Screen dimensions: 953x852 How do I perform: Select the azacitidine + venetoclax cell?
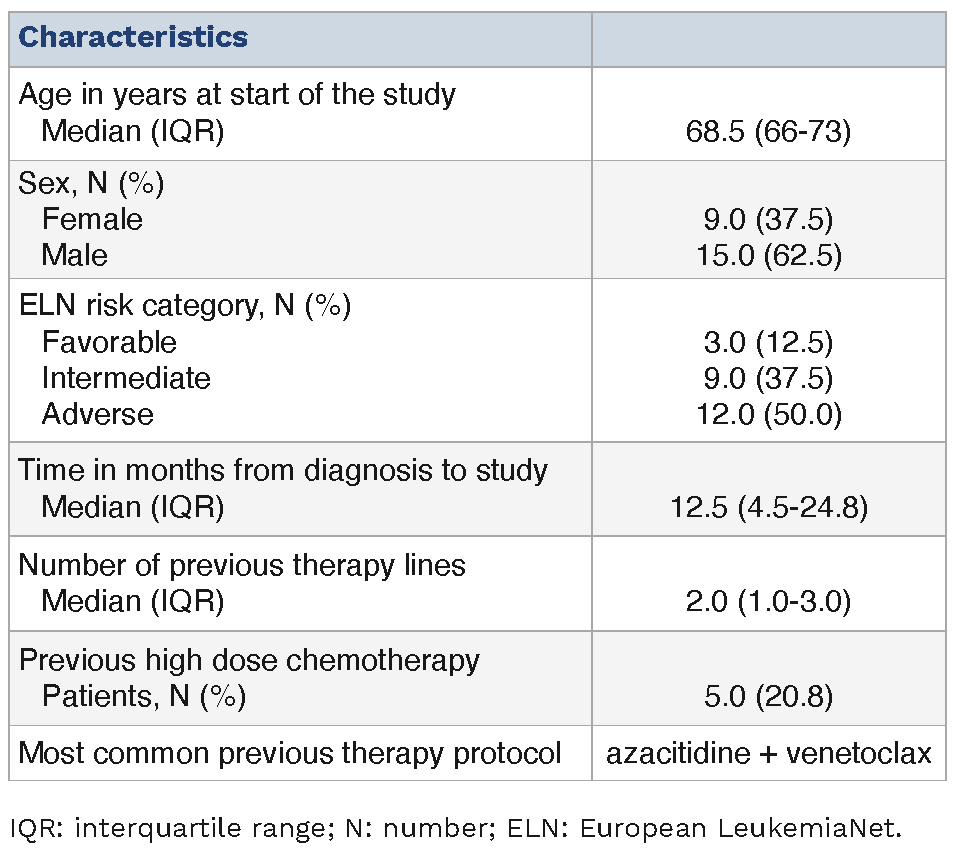768,752
